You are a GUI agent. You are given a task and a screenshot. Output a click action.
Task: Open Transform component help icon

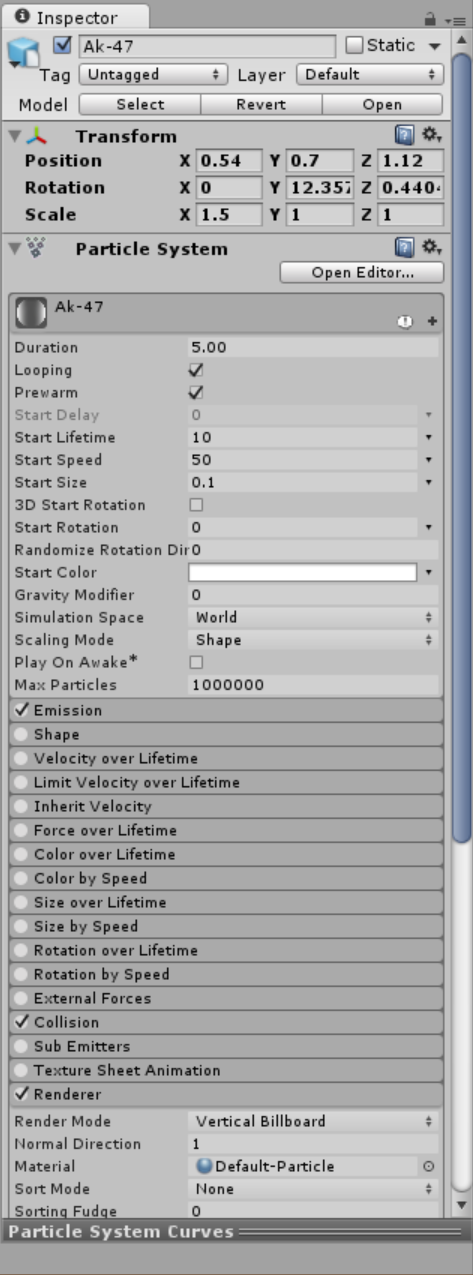(404, 135)
